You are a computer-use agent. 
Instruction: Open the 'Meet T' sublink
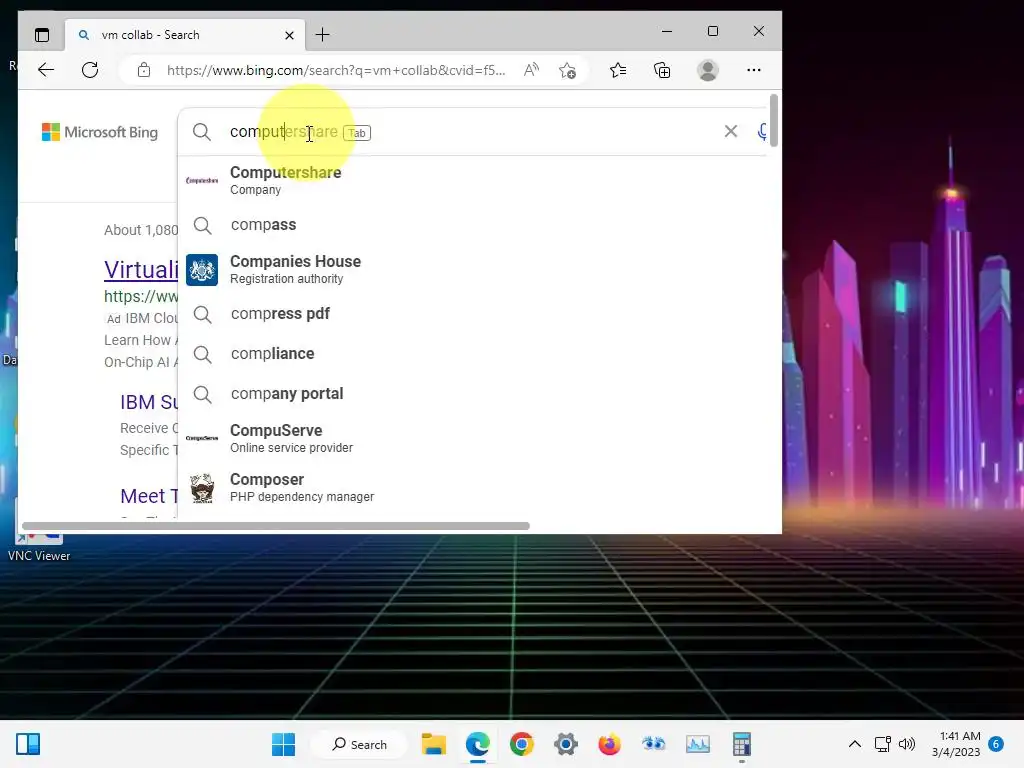[149, 496]
